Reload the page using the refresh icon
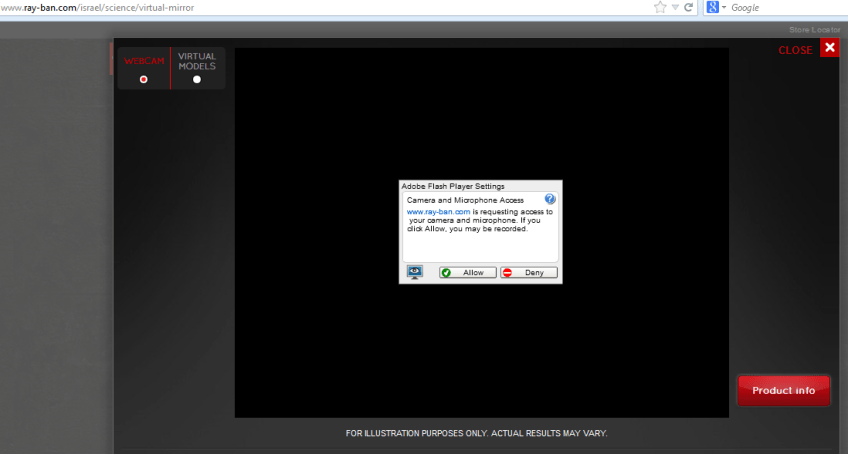 (689, 7)
